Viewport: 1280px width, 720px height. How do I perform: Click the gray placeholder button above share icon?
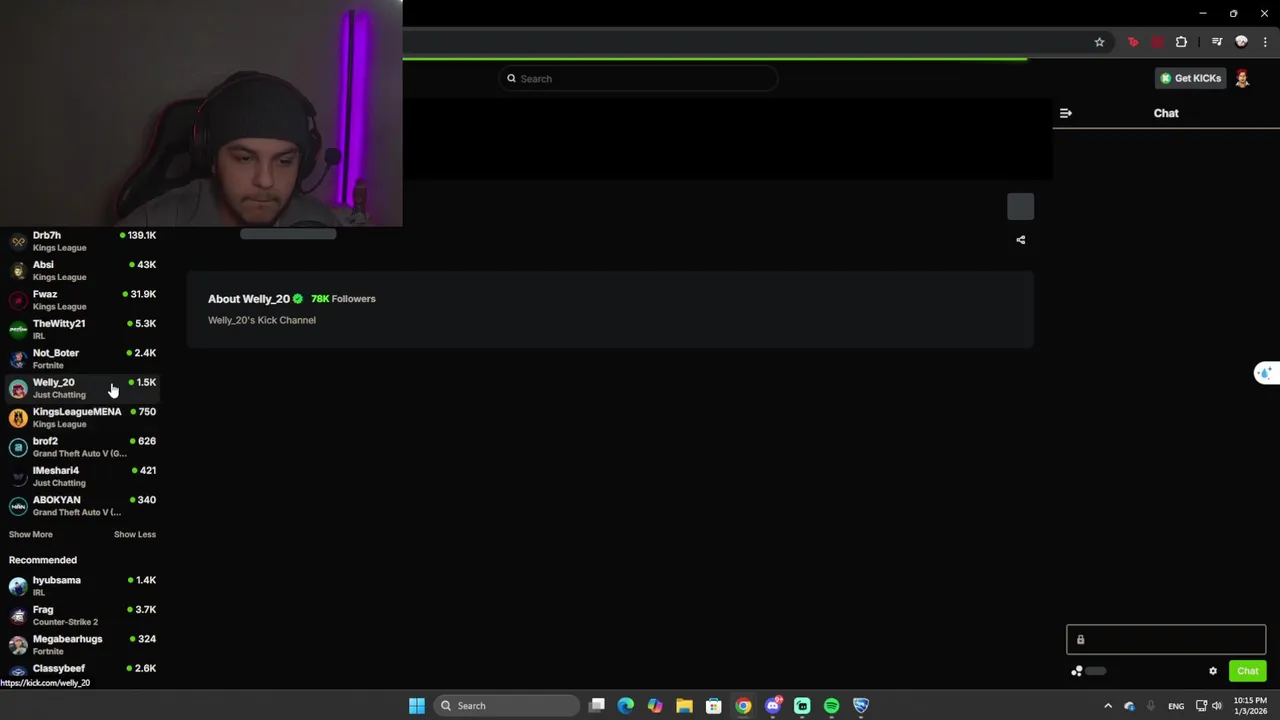[1020, 206]
